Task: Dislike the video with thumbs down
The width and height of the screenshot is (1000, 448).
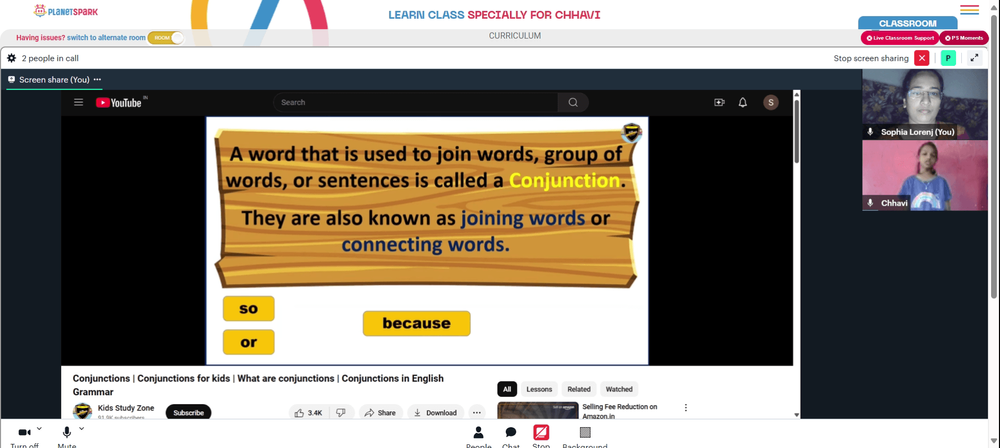Action: pyautogui.click(x=341, y=413)
